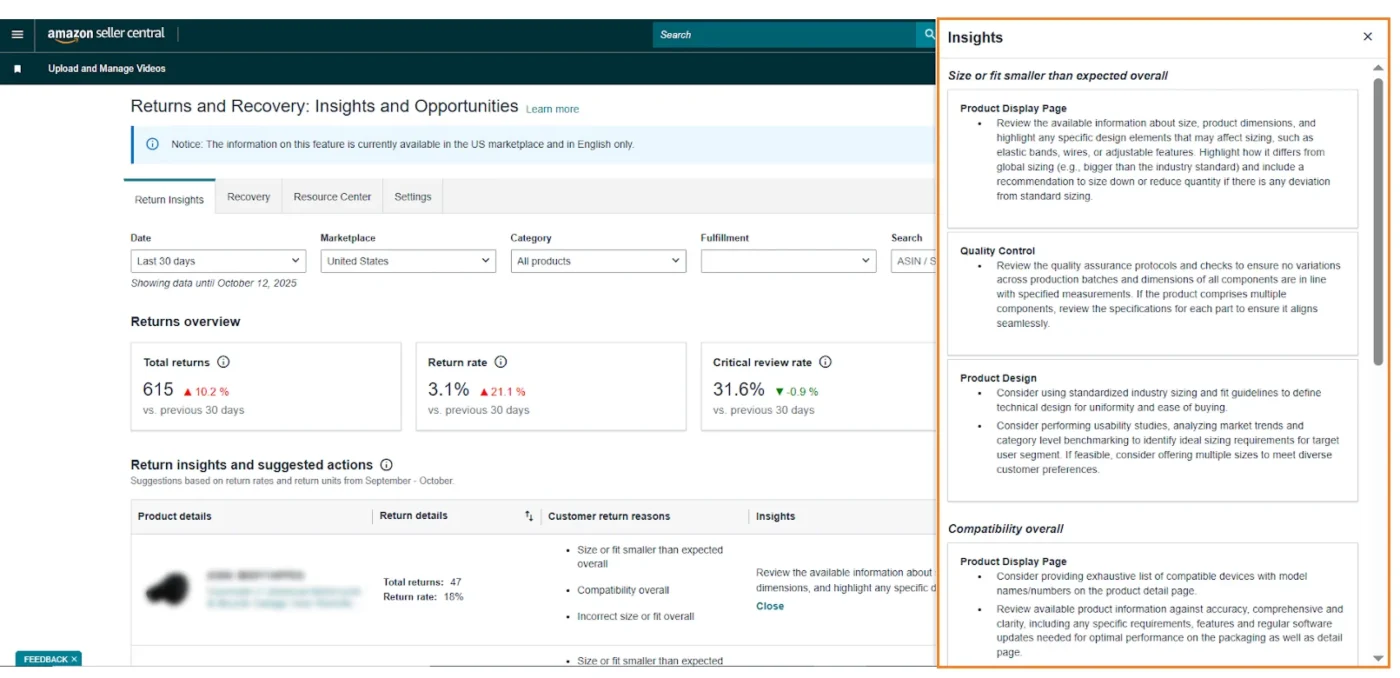Click the Amazon Seller Central logo

click(105, 33)
